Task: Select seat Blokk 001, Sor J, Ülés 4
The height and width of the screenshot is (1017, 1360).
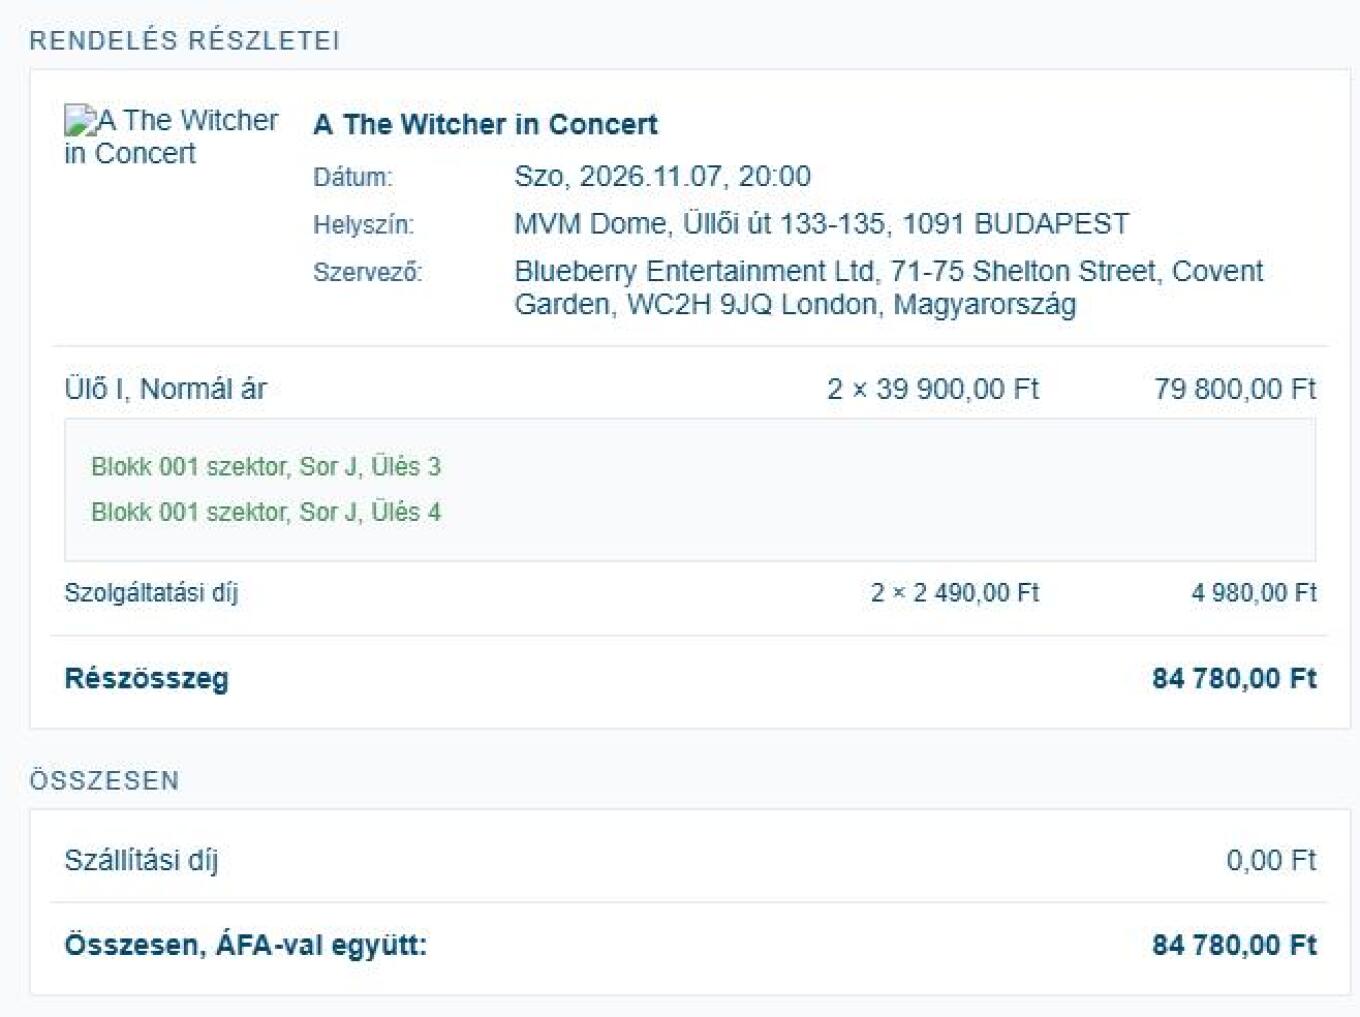Action: point(266,512)
